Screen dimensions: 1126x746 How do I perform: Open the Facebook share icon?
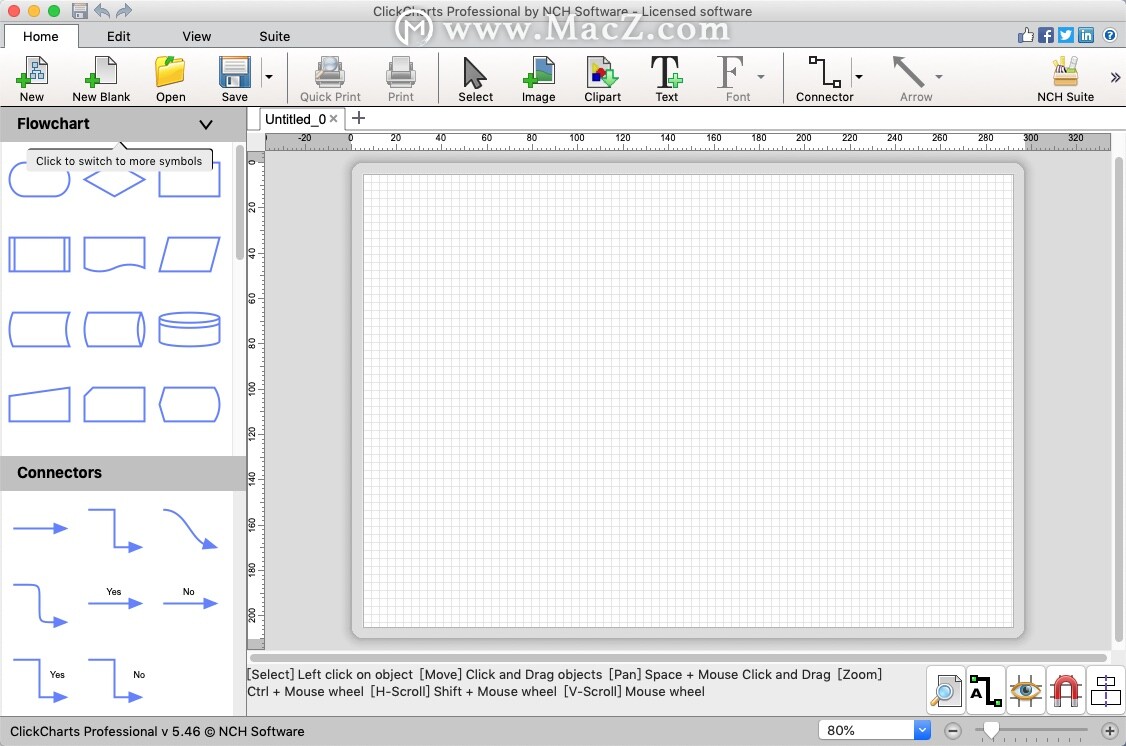point(1046,35)
